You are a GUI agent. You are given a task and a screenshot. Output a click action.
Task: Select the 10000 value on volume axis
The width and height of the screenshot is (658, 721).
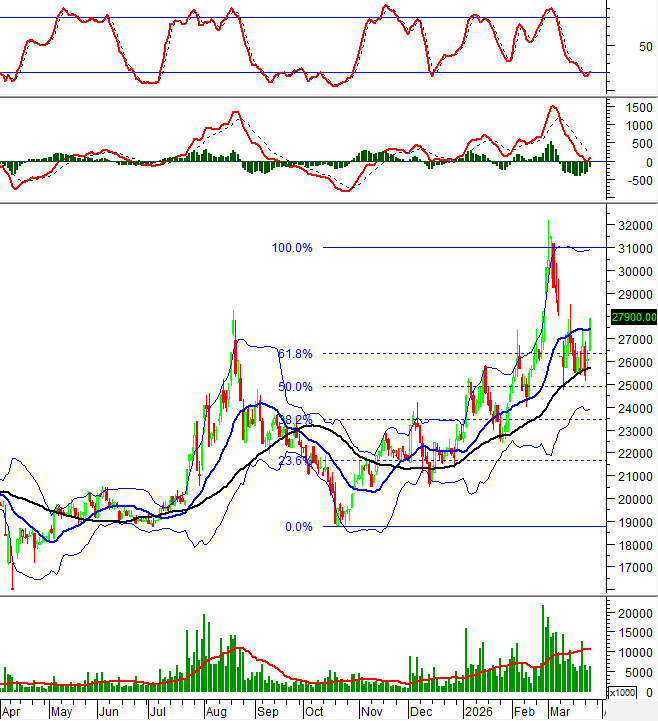(x=632, y=652)
